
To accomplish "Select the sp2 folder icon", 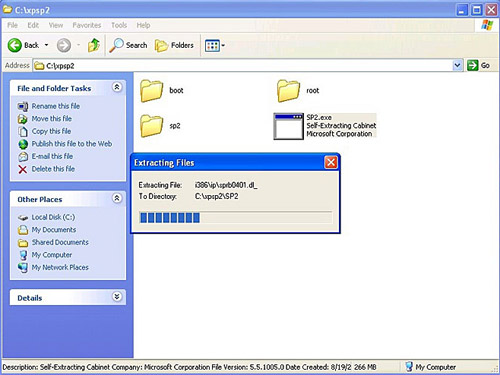I will click(152, 126).
